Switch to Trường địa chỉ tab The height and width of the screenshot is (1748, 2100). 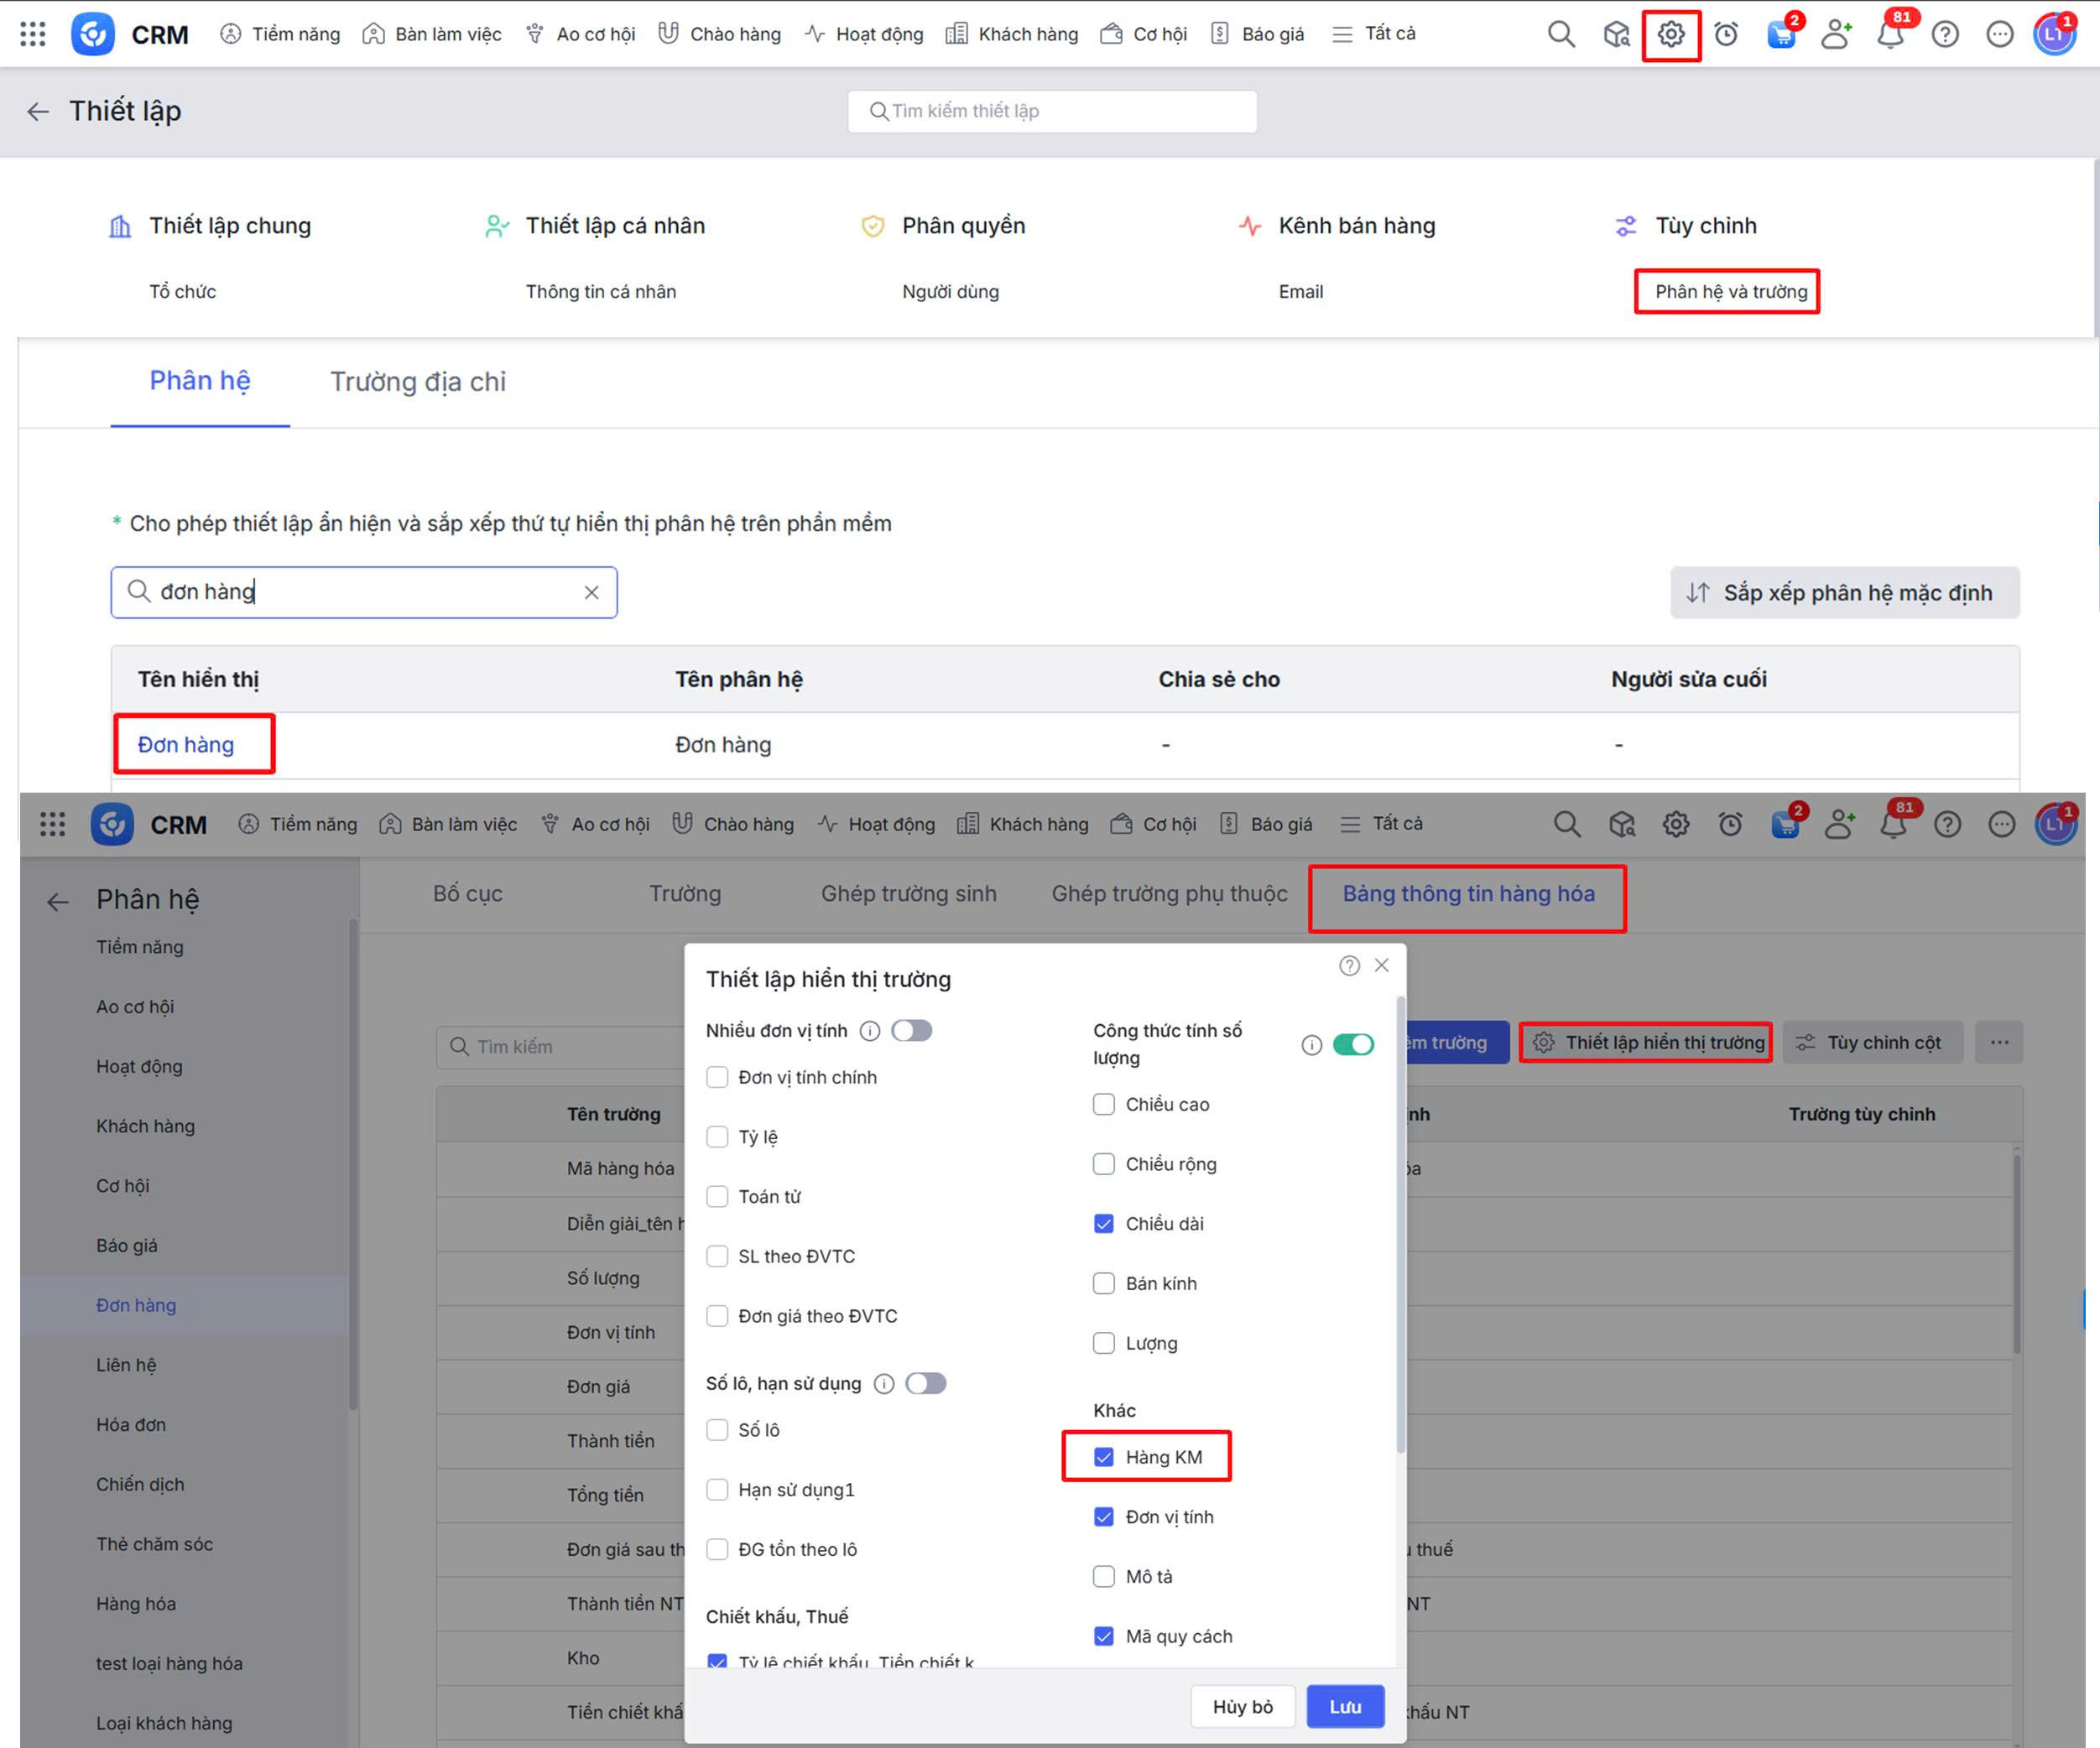418,382
